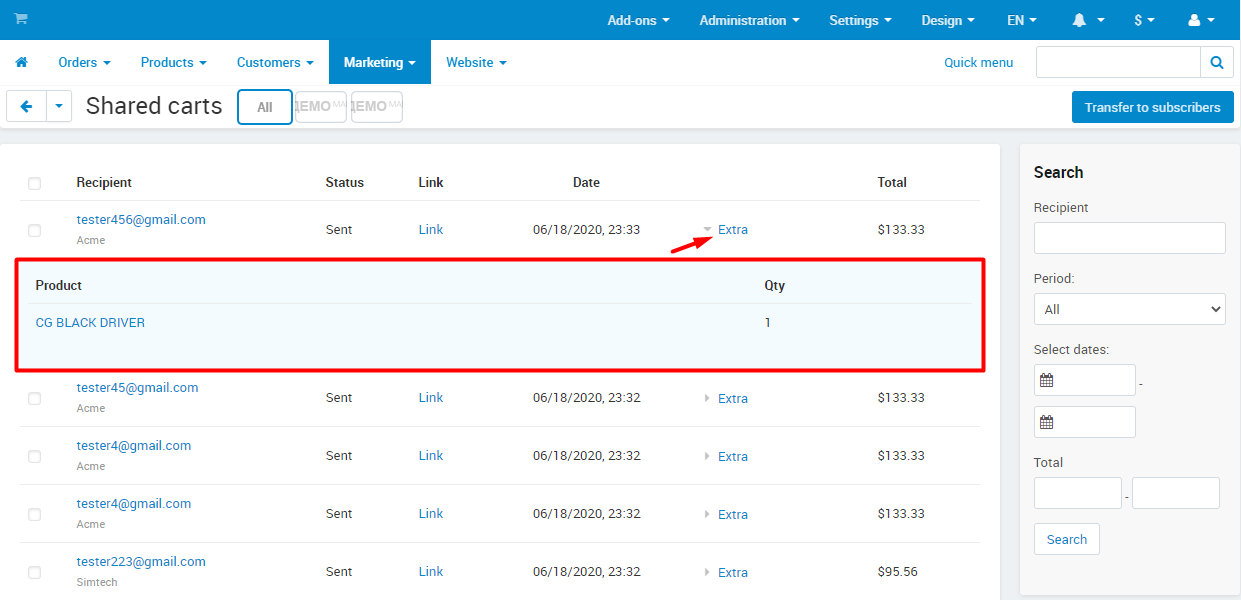Open the Period dropdown
Viewport: 1241px width, 600px height.
(x=1129, y=309)
